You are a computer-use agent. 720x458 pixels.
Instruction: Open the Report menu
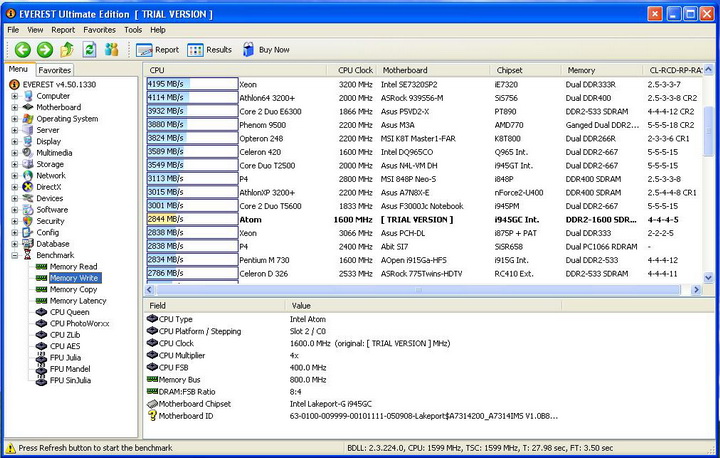(63, 30)
